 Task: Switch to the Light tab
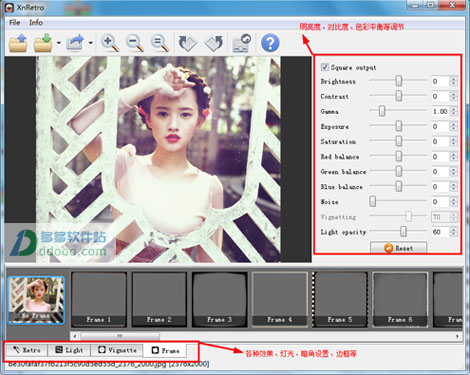click(69, 350)
